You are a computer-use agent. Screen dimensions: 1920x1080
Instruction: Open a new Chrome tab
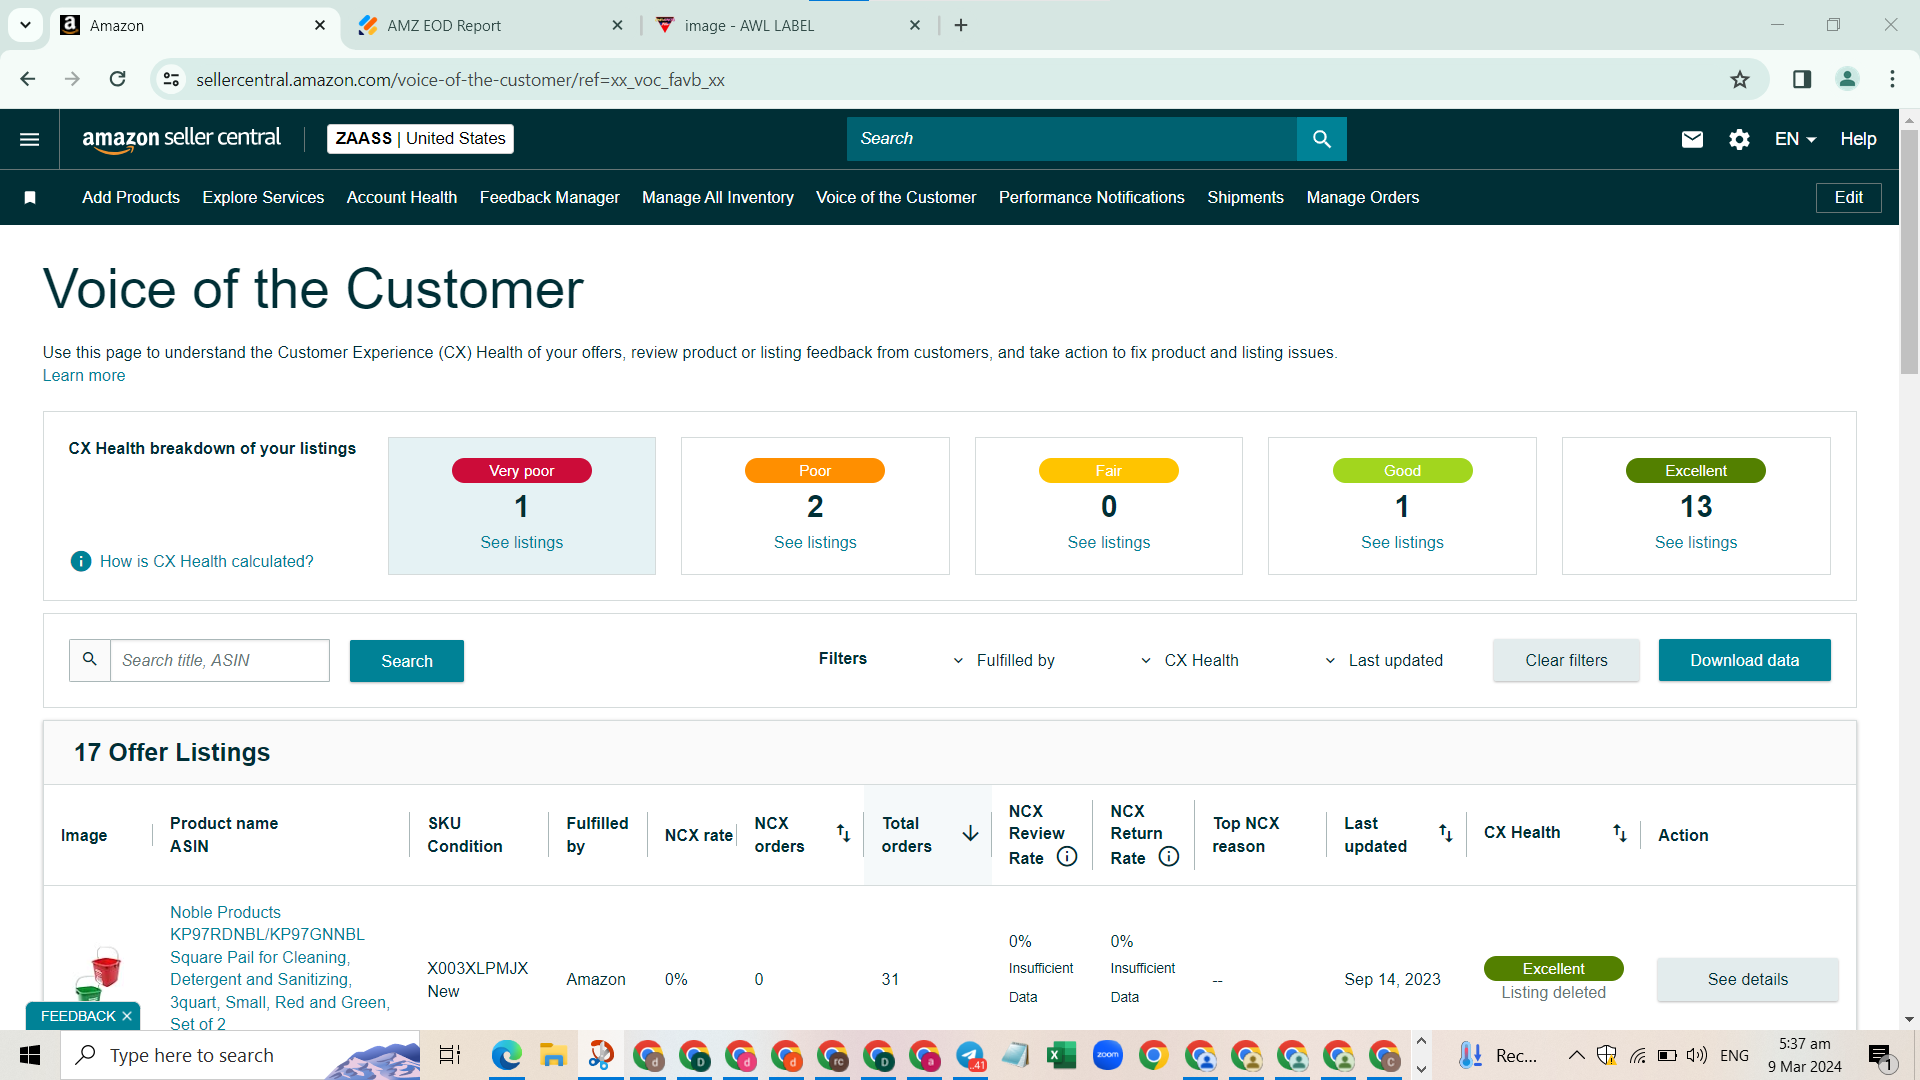tap(961, 26)
